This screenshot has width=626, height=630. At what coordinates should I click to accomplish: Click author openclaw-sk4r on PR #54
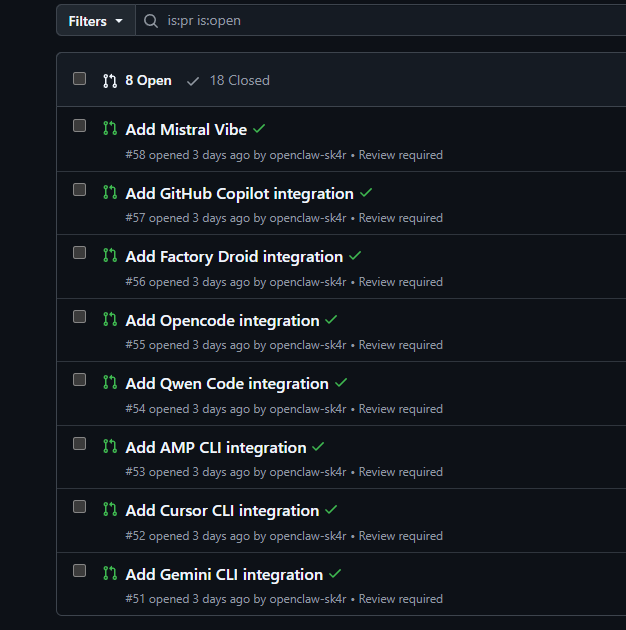point(308,409)
